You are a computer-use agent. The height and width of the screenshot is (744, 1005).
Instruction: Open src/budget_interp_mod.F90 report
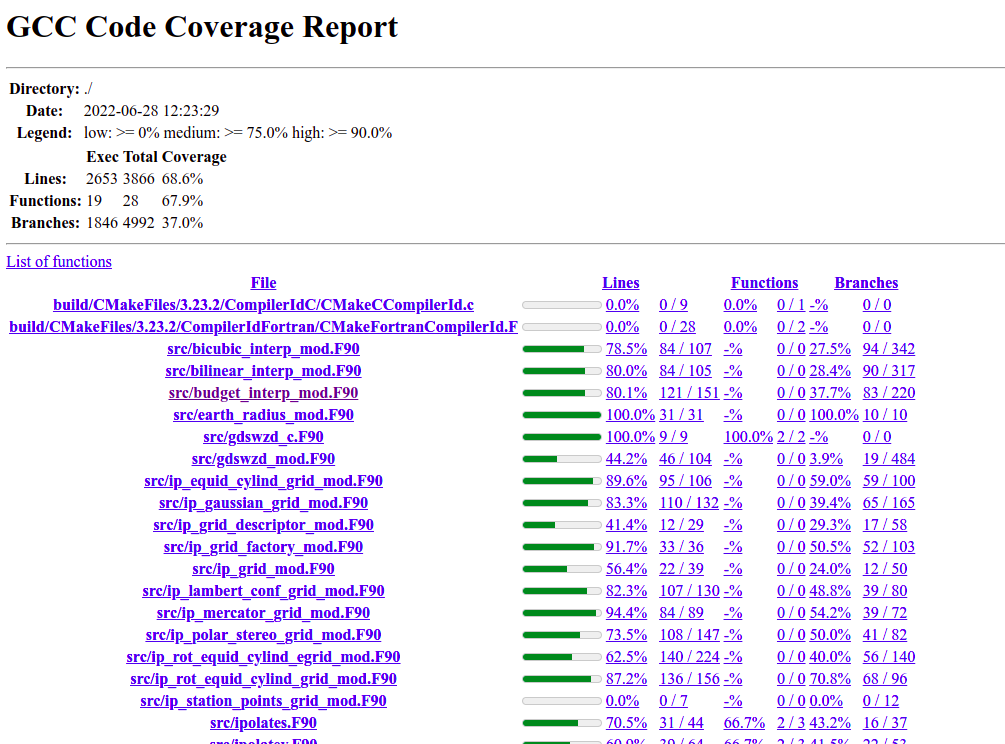click(x=263, y=393)
